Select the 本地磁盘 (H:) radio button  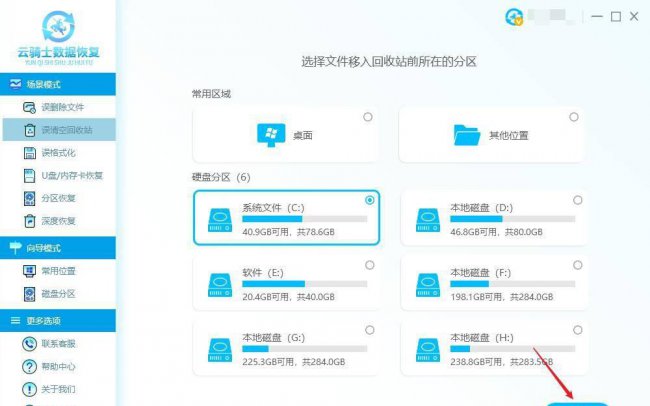click(578, 330)
